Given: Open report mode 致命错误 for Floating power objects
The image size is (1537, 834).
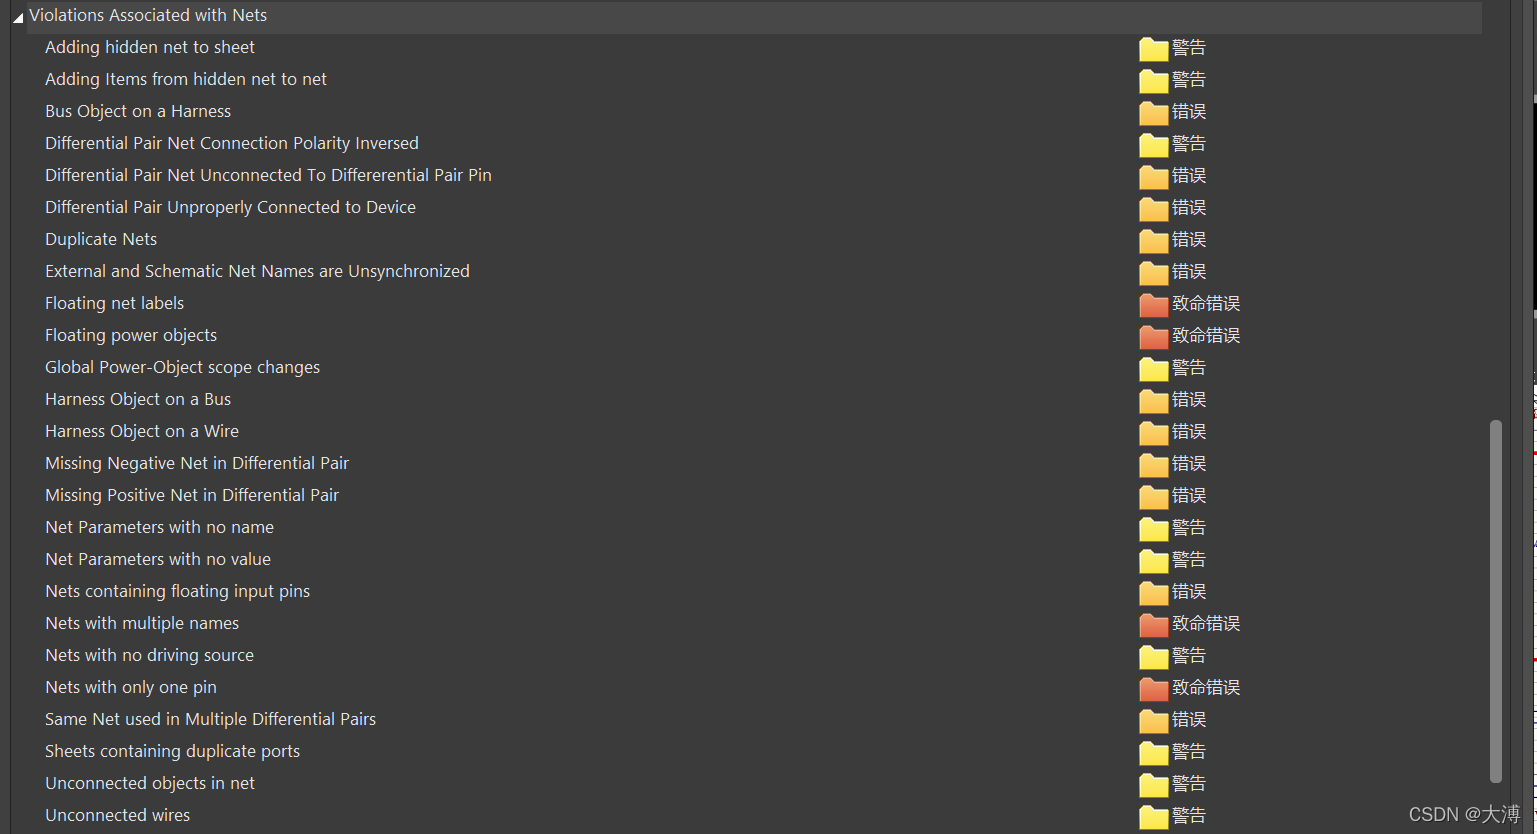Looking at the screenshot, I should 1206,335.
